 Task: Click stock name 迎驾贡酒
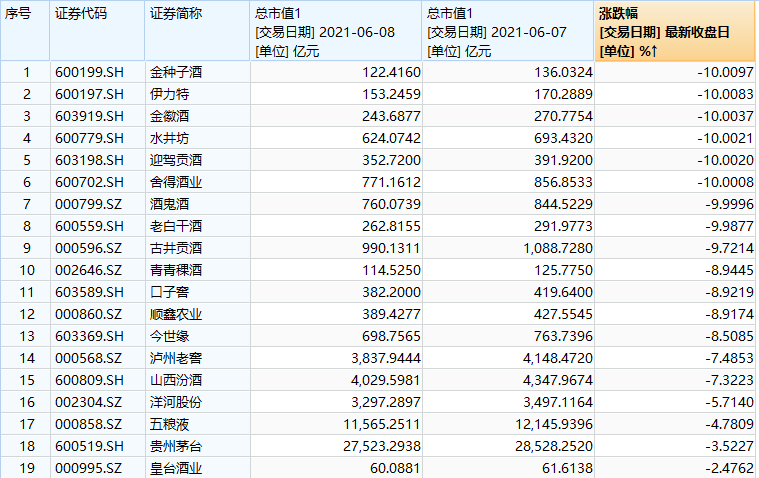[176, 160]
